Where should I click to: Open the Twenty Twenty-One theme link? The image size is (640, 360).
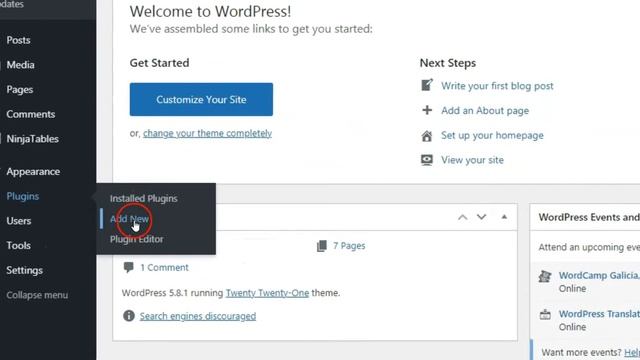[267, 293]
